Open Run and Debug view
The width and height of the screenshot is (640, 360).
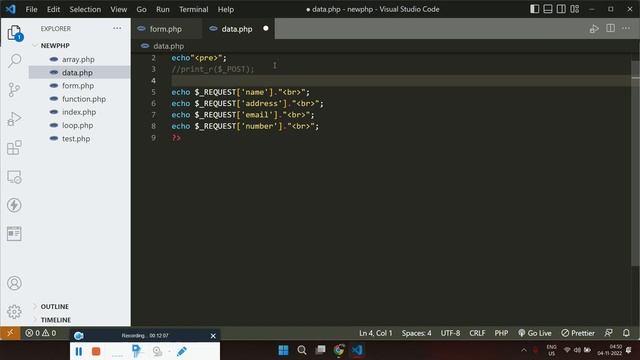14,119
